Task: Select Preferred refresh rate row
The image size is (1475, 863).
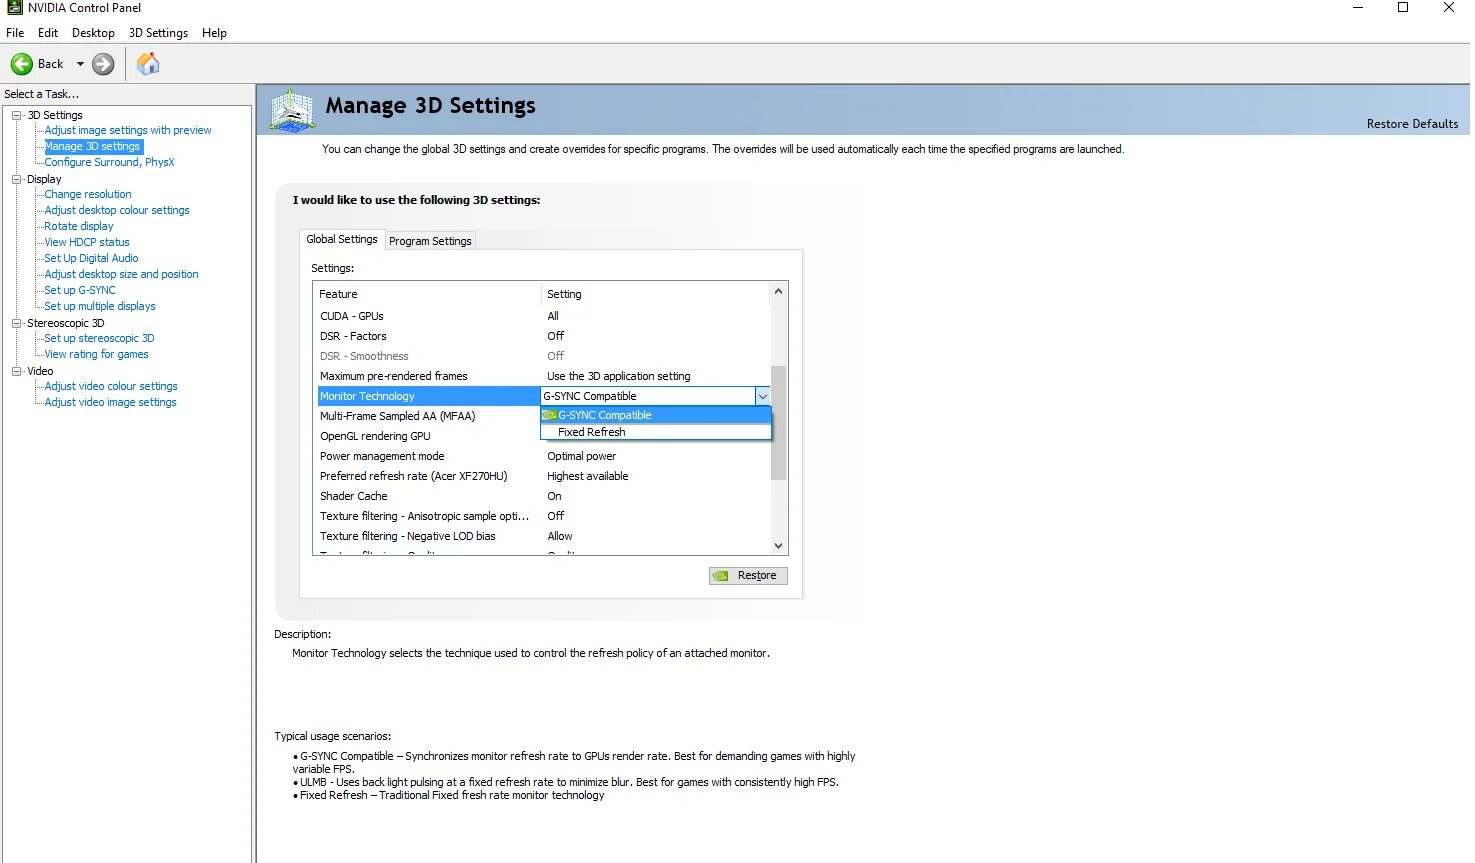Action: click(543, 476)
